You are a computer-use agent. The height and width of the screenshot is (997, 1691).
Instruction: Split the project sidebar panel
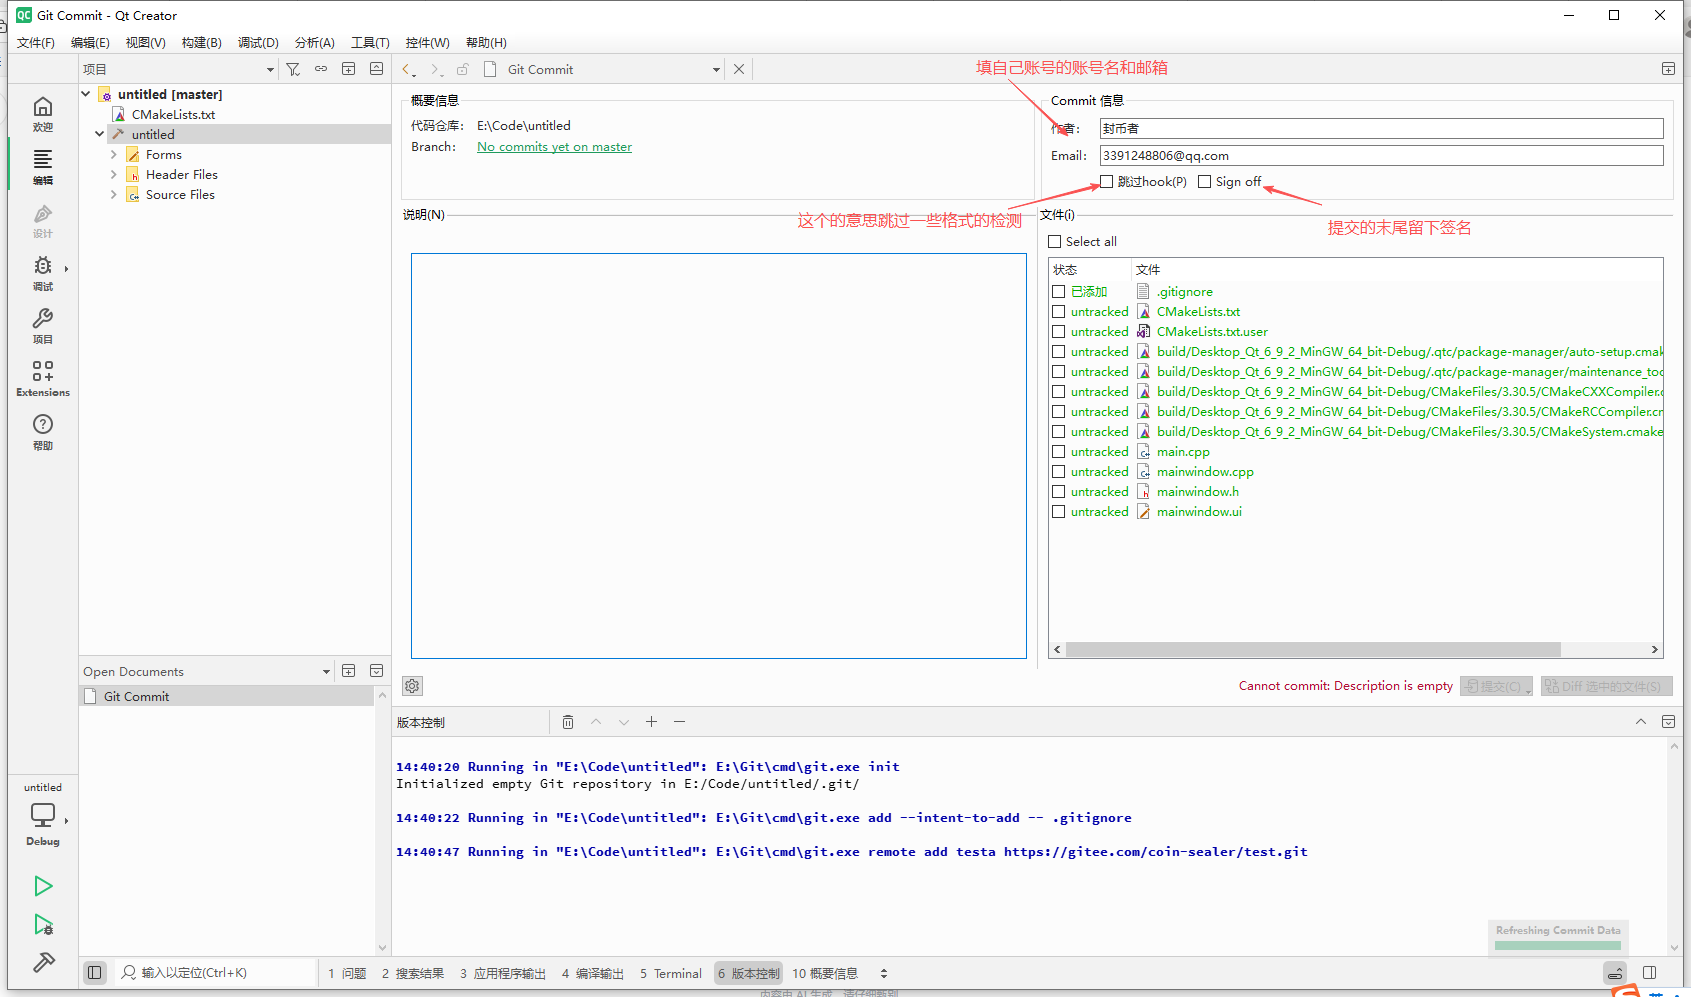(x=348, y=69)
